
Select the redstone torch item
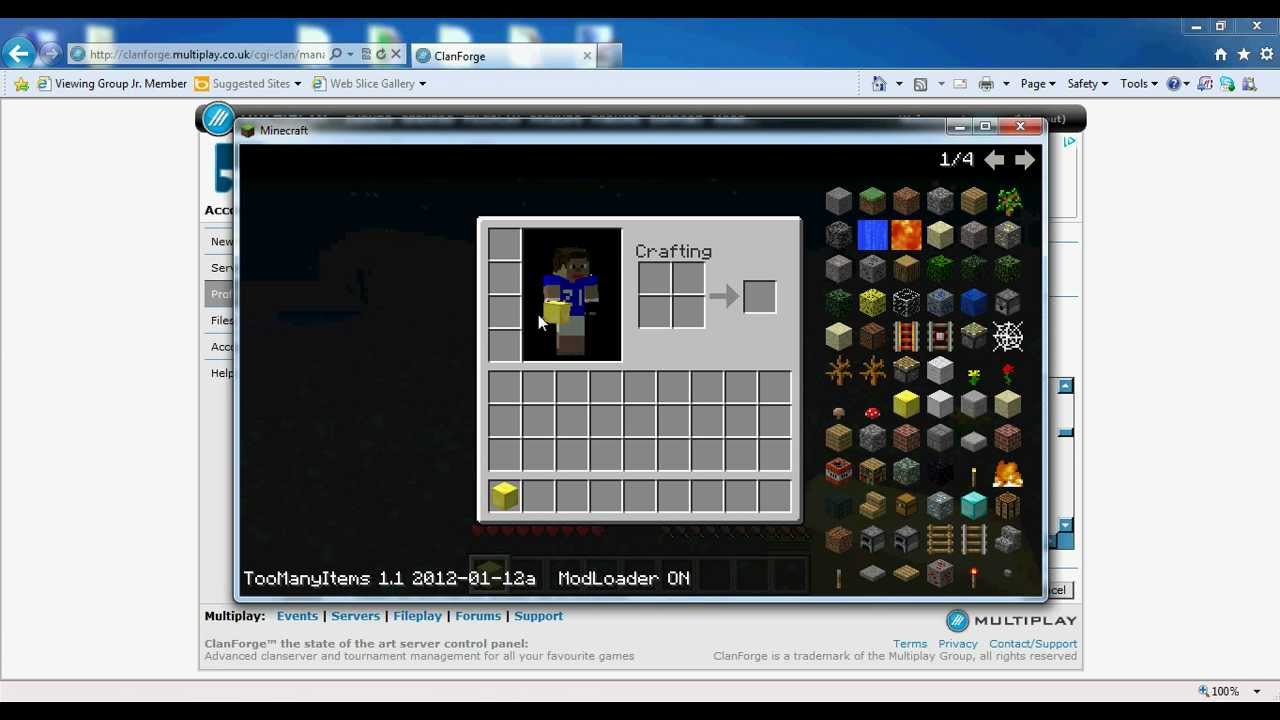coord(974,575)
